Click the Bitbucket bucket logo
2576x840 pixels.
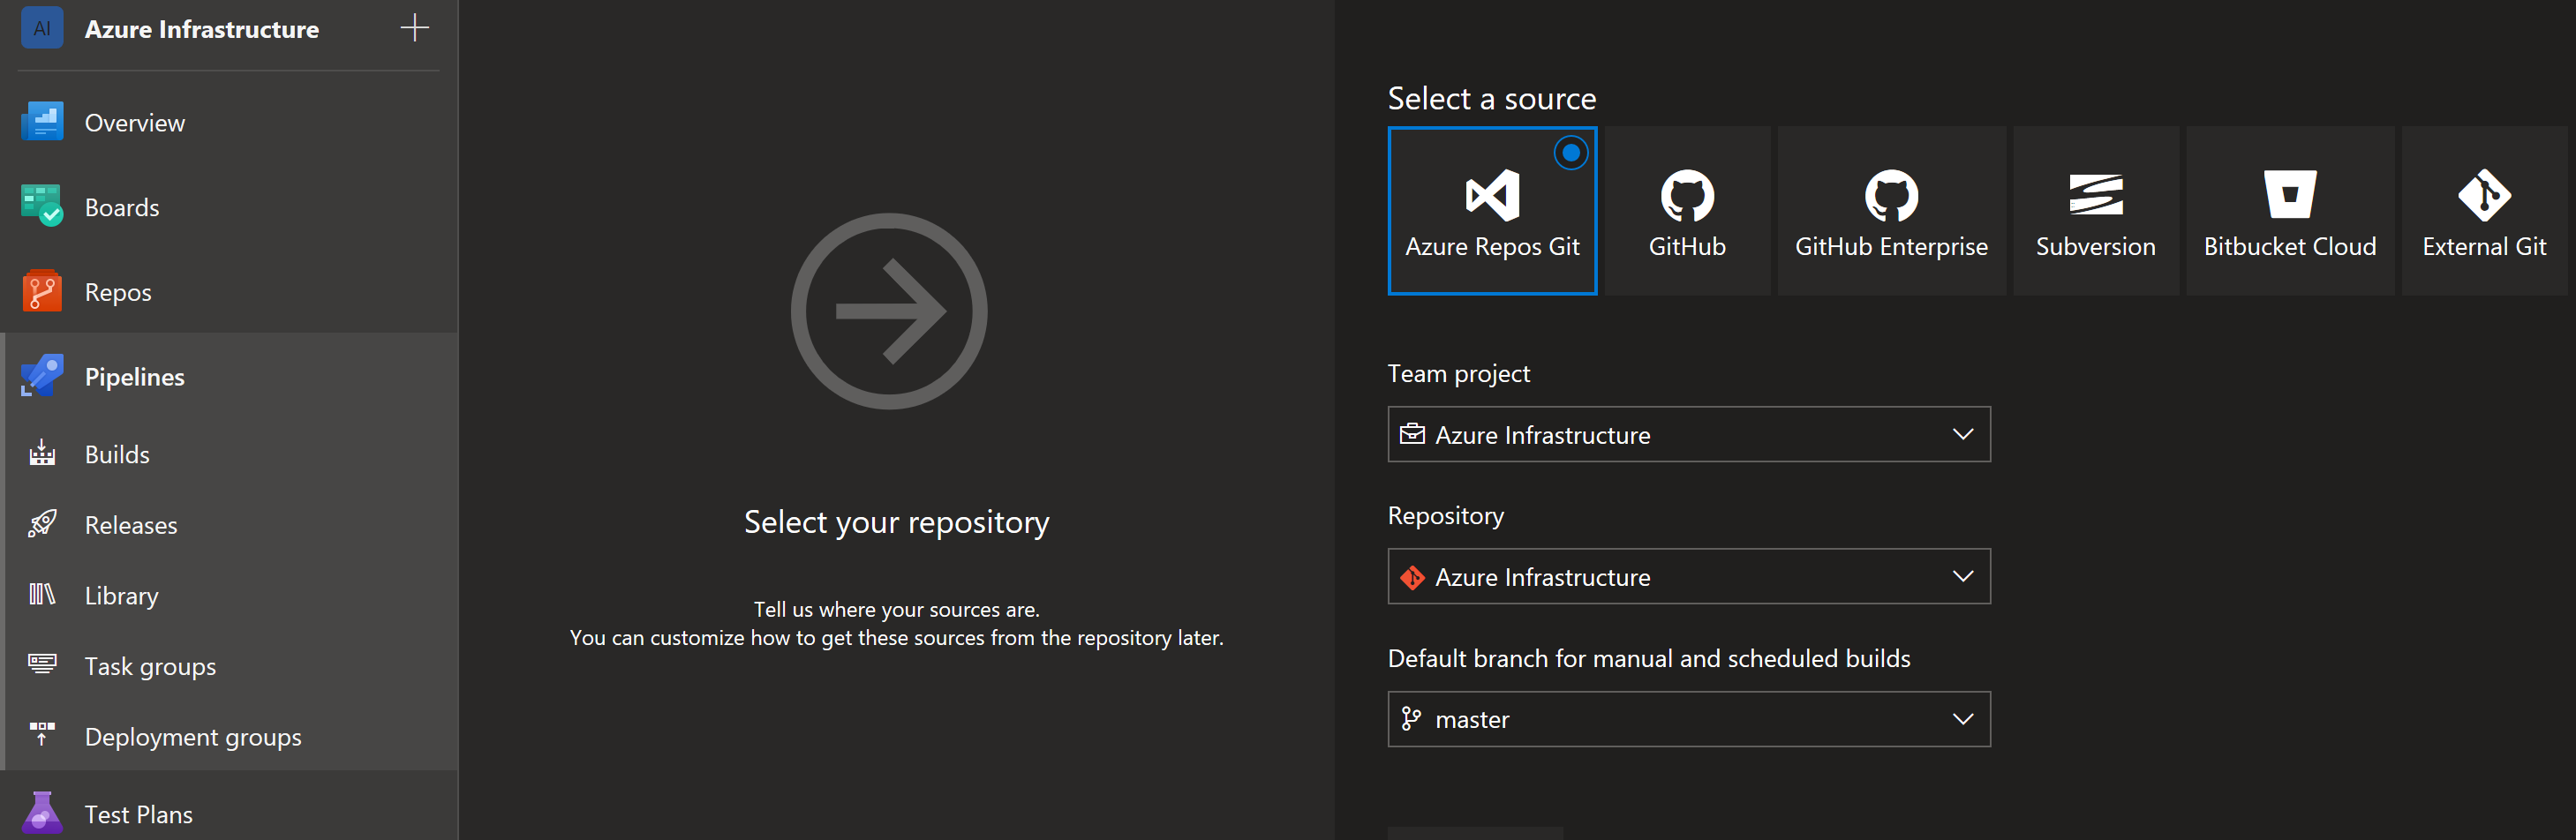click(x=2290, y=194)
